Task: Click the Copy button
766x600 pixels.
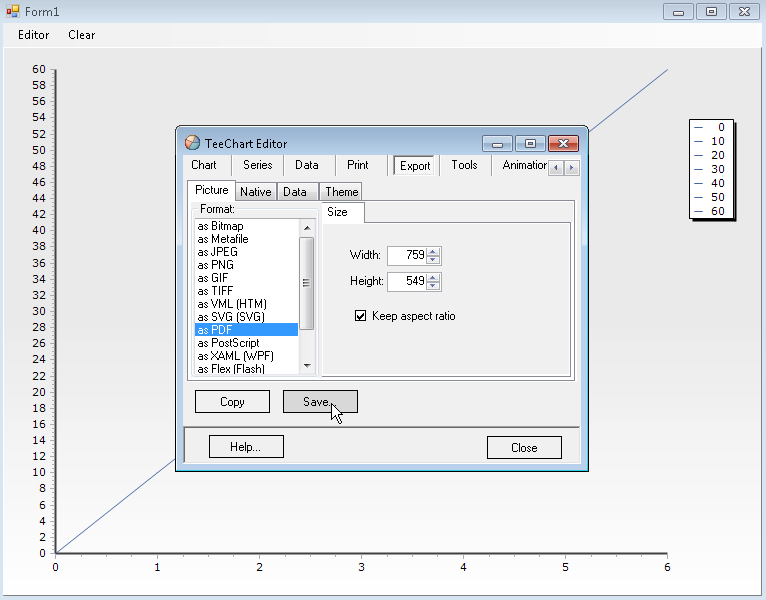Action: pos(232,402)
